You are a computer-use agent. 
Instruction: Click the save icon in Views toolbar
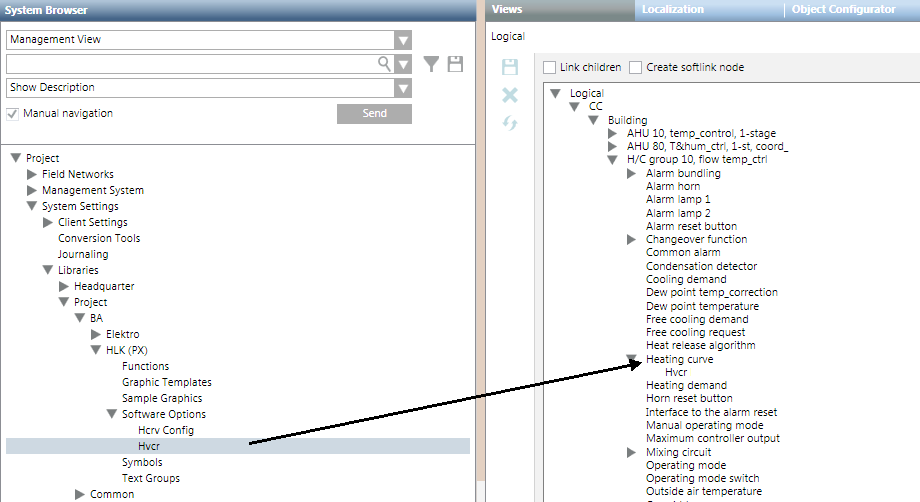pos(510,68)
